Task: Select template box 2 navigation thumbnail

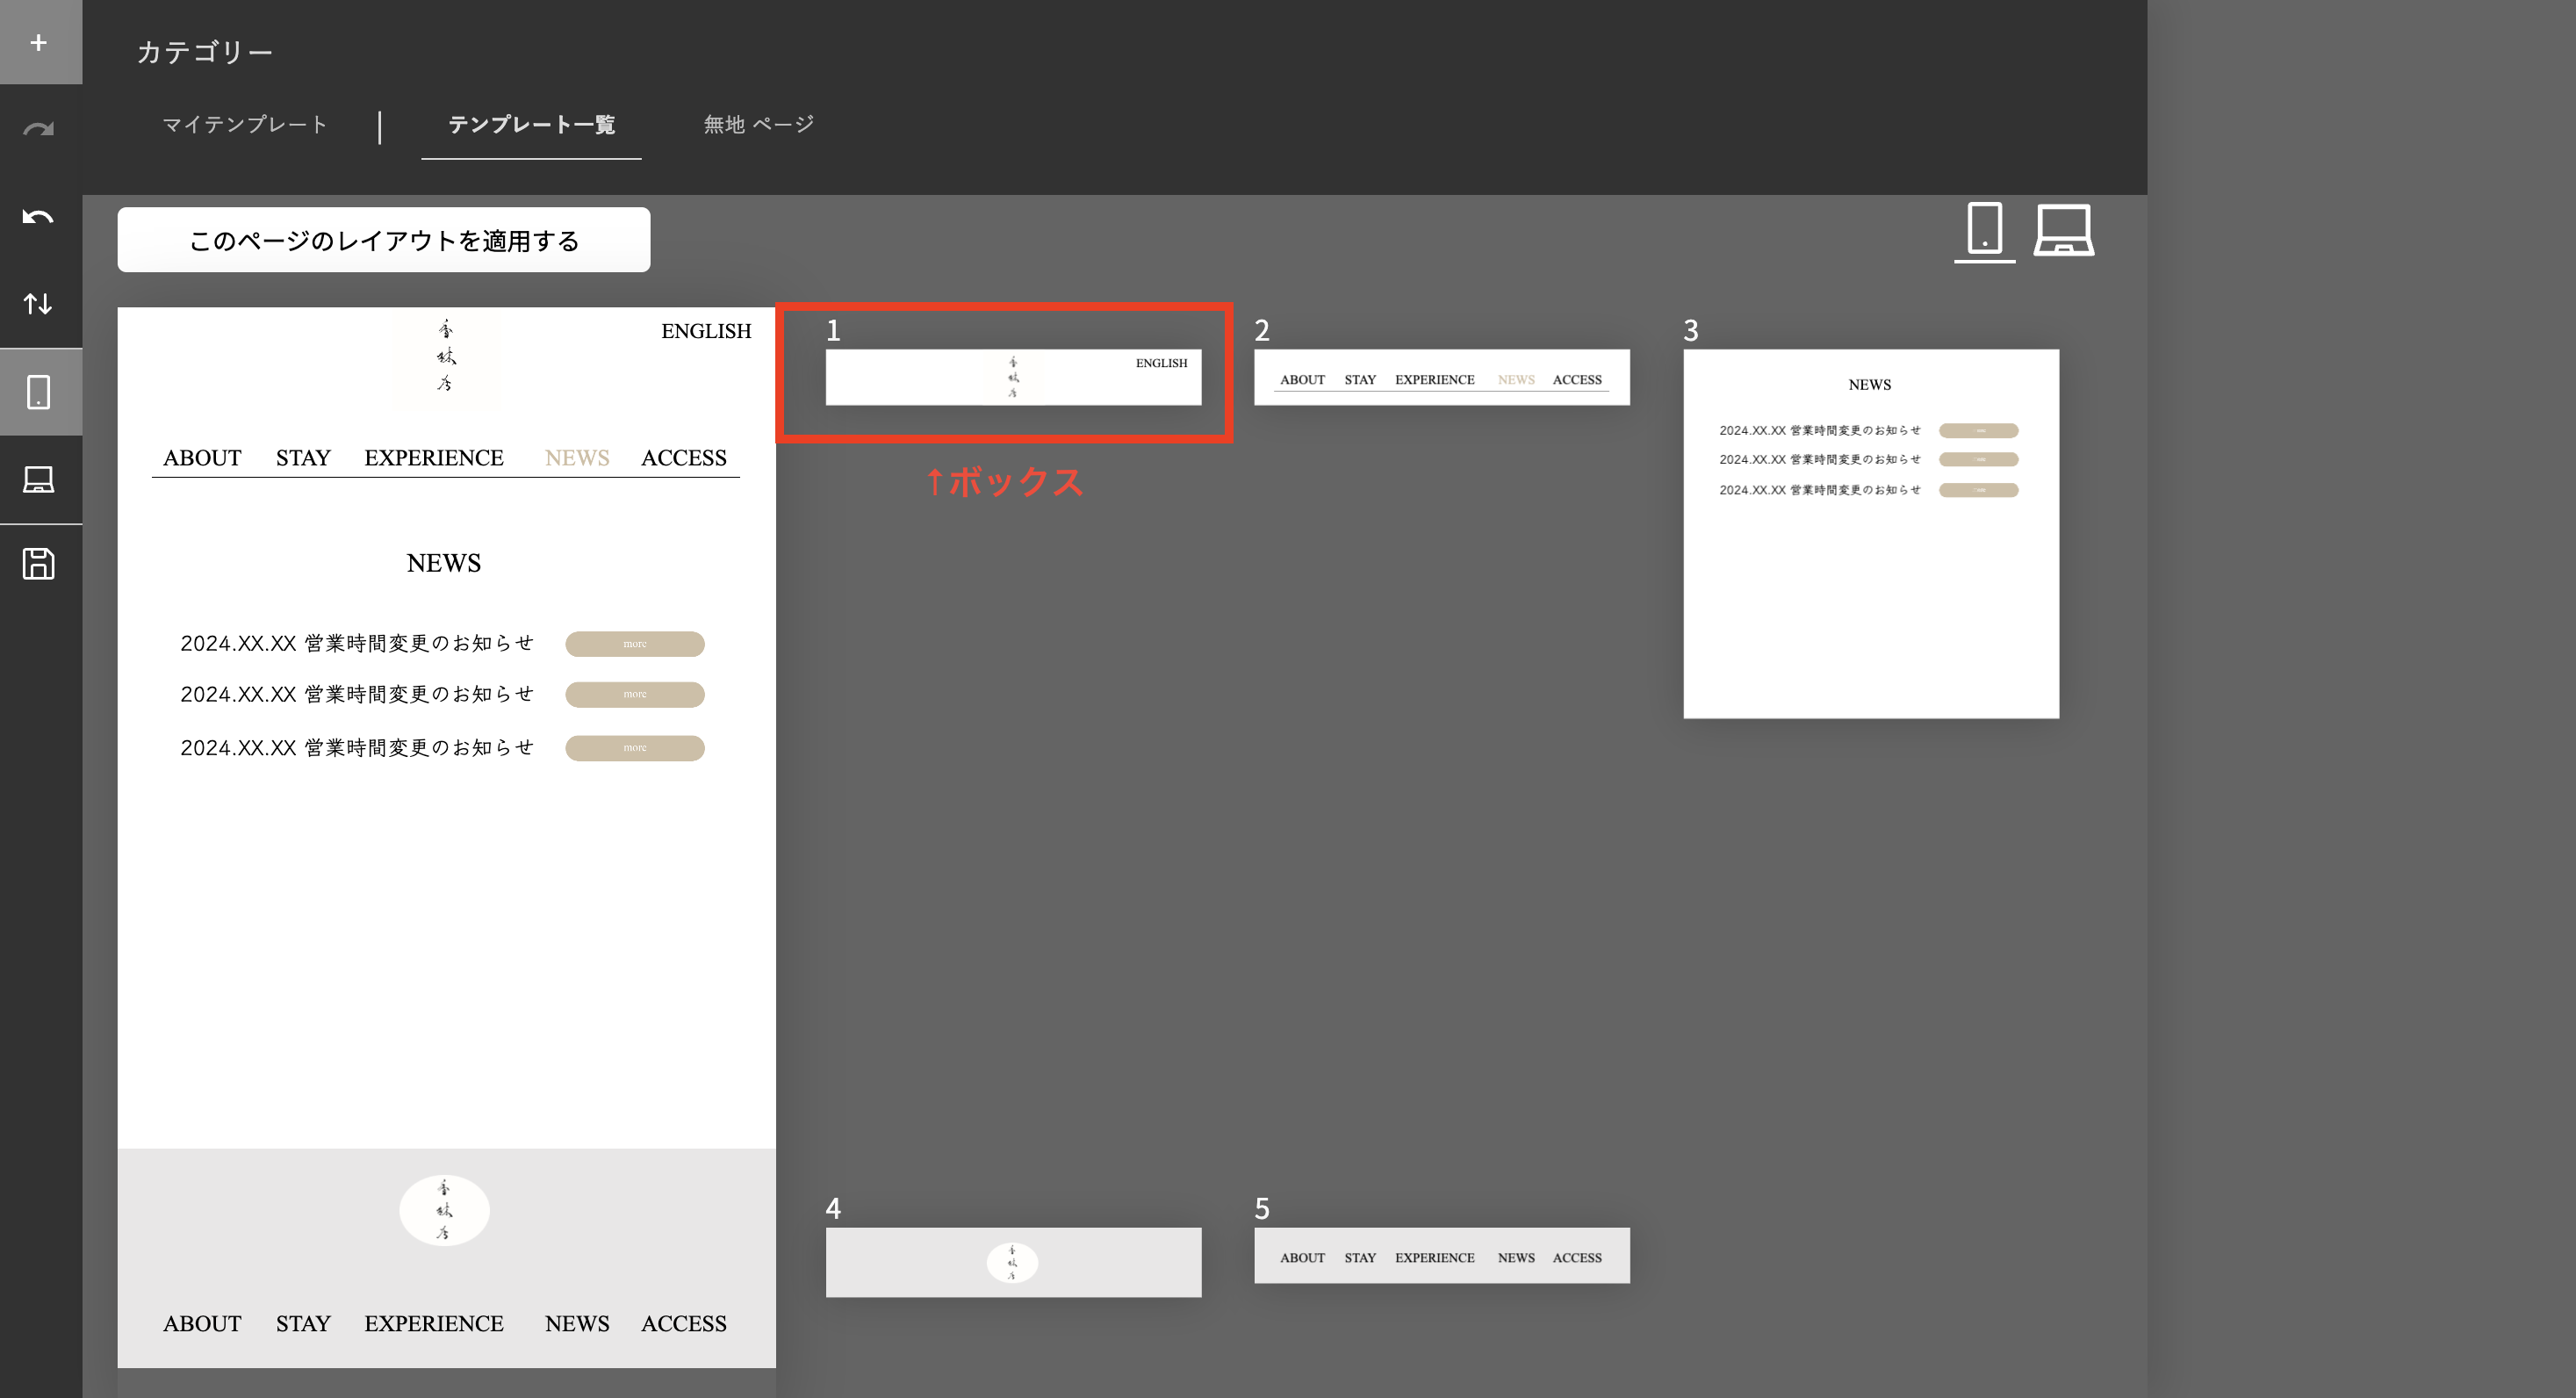Action: click(x=1441, y=377)
